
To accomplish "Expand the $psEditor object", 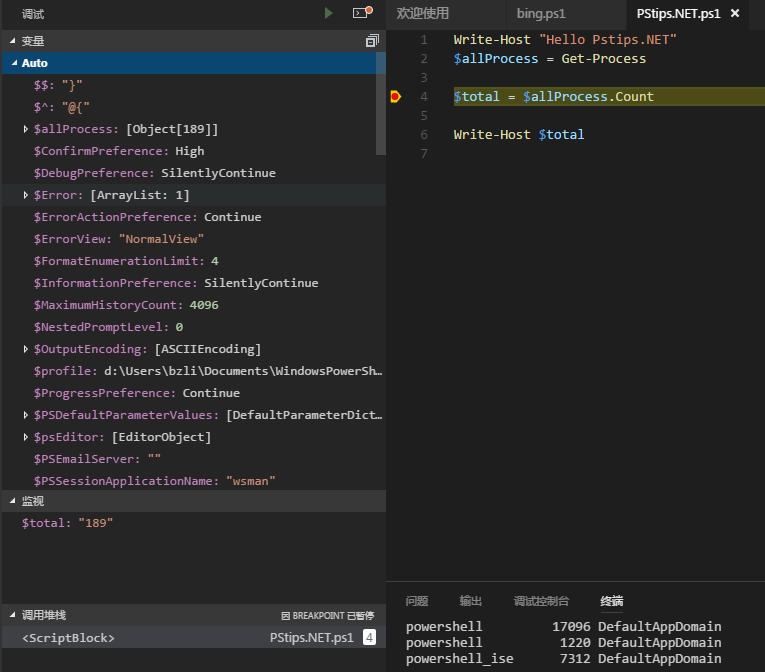I will click(x=25, y=437).
